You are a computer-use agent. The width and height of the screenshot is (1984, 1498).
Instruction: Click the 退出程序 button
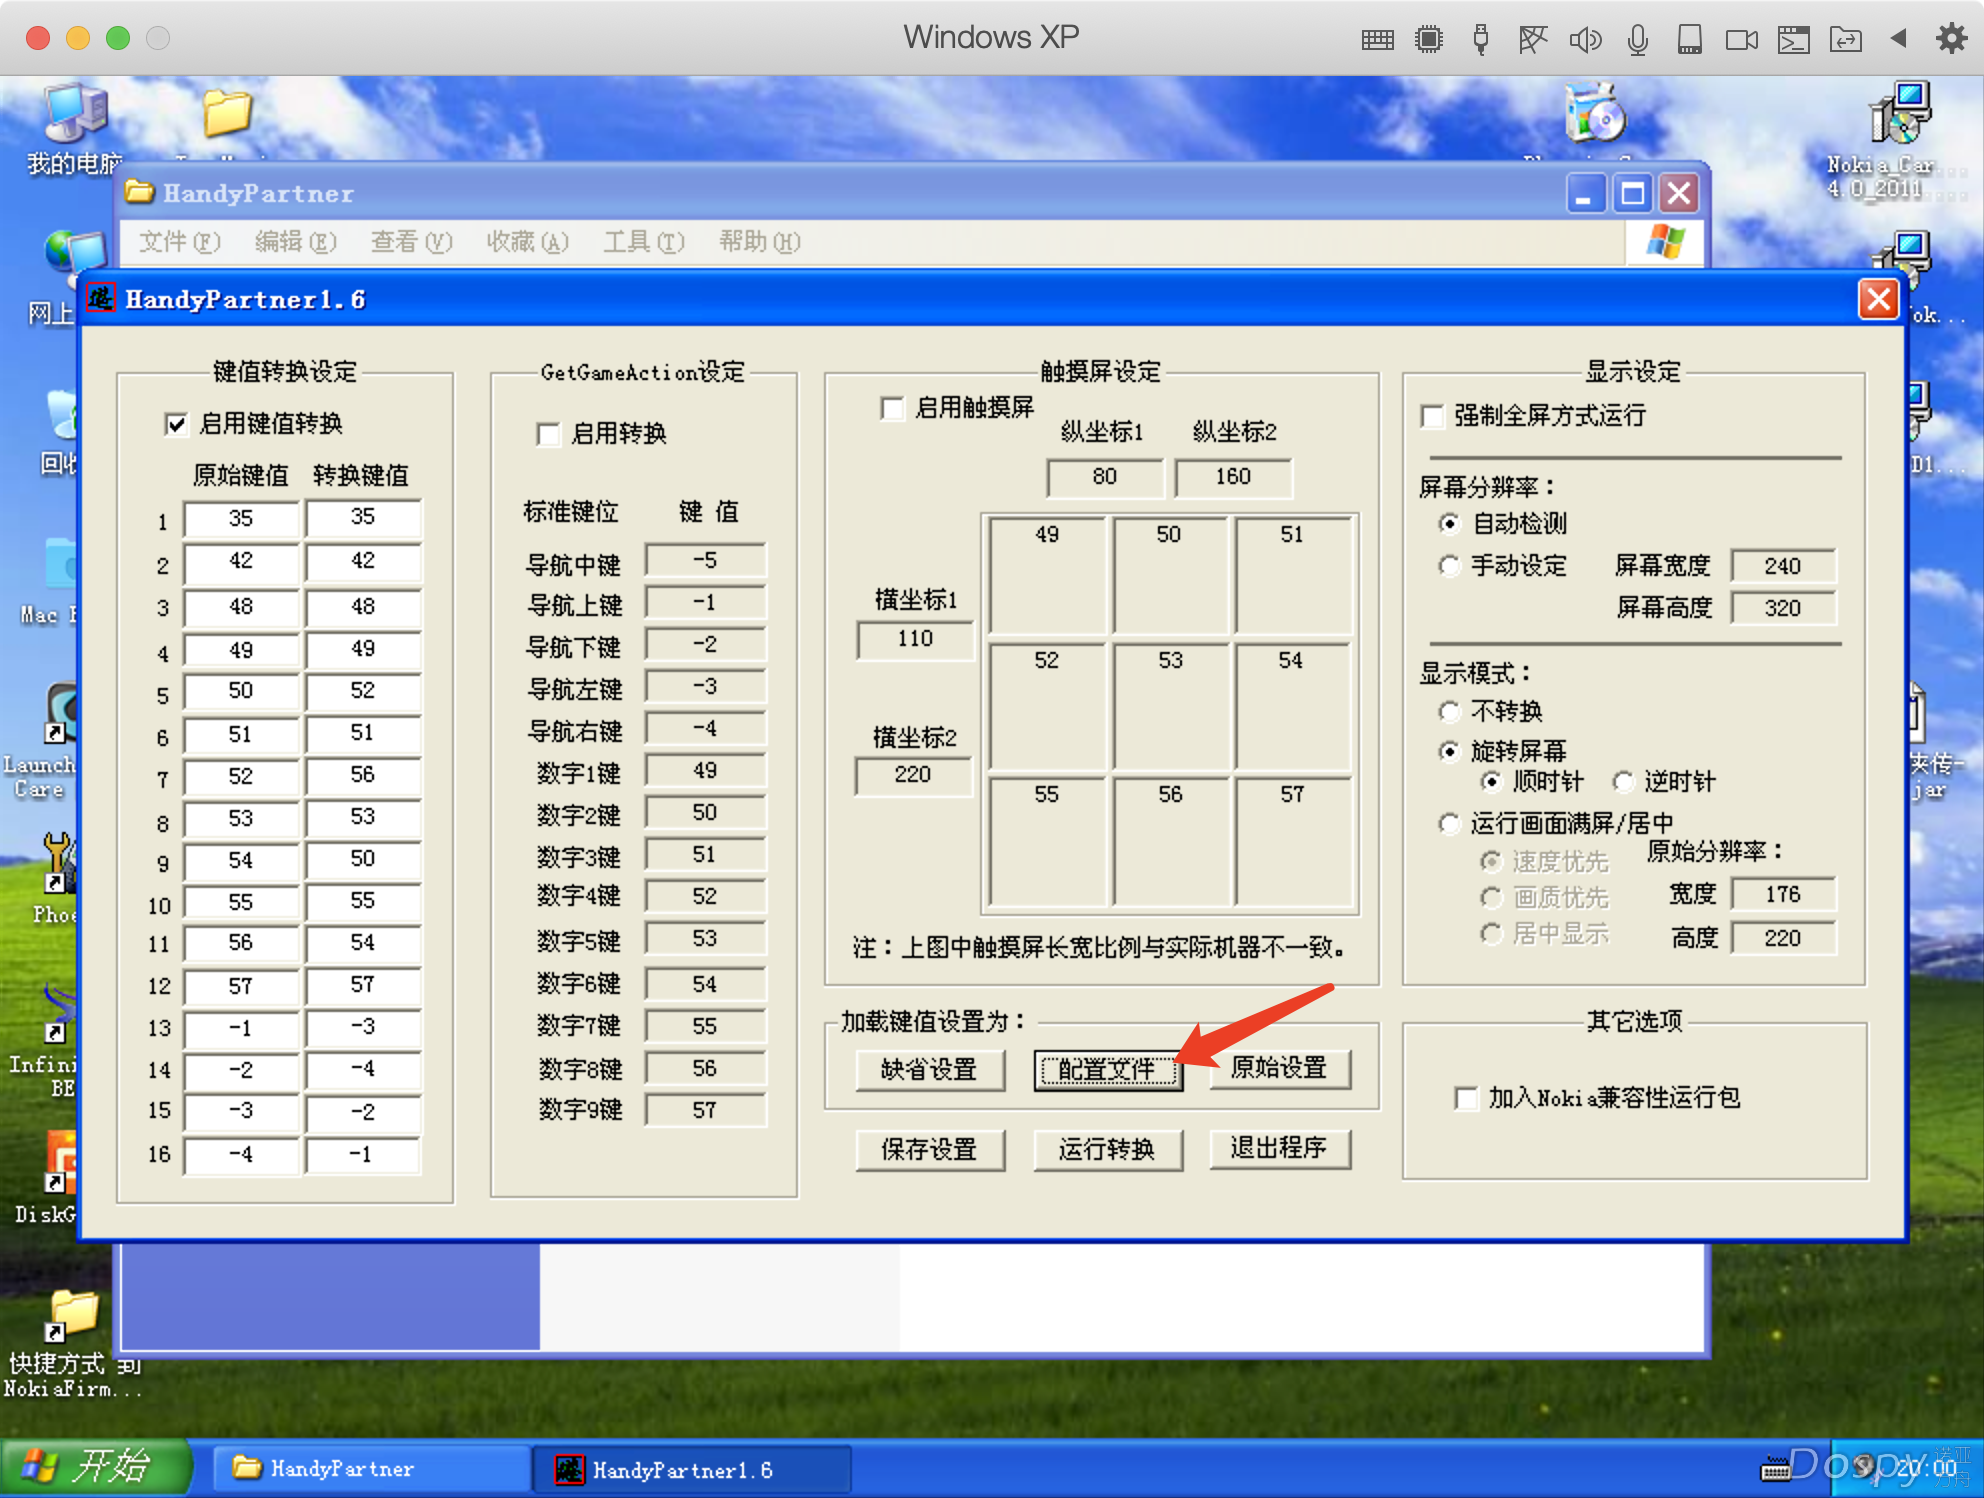point(1279,1148)
